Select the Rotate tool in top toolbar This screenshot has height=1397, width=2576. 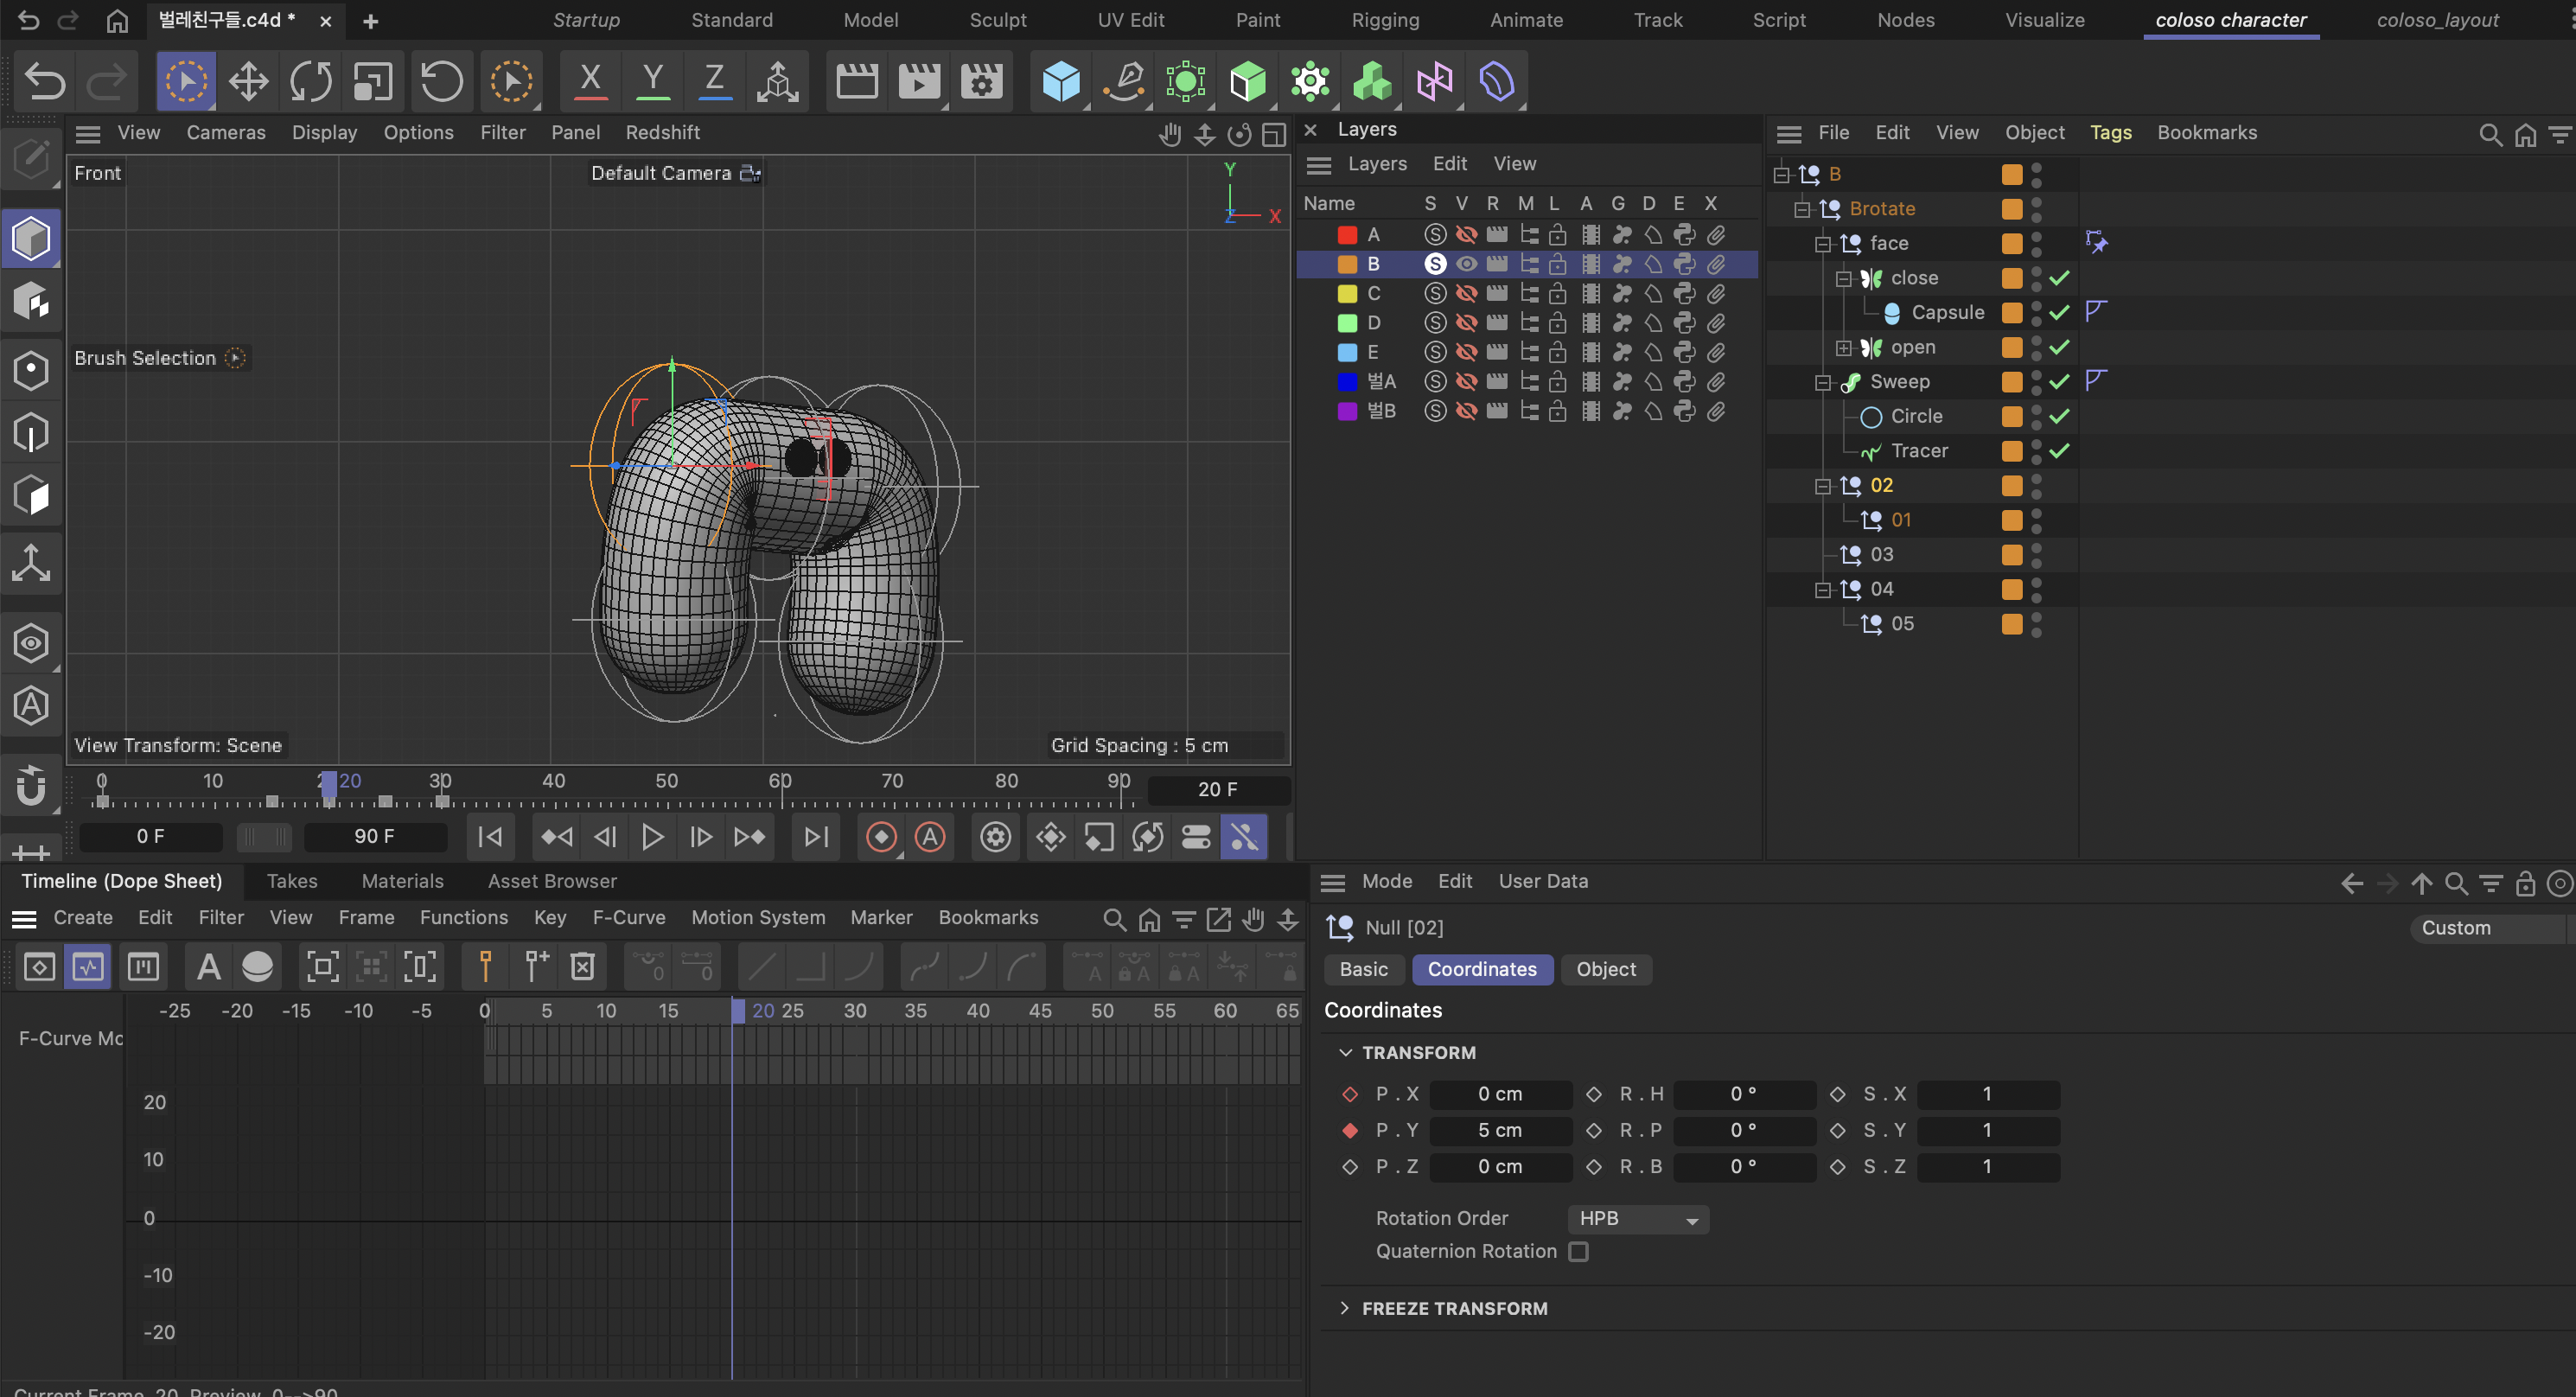[x=311, y=81]
